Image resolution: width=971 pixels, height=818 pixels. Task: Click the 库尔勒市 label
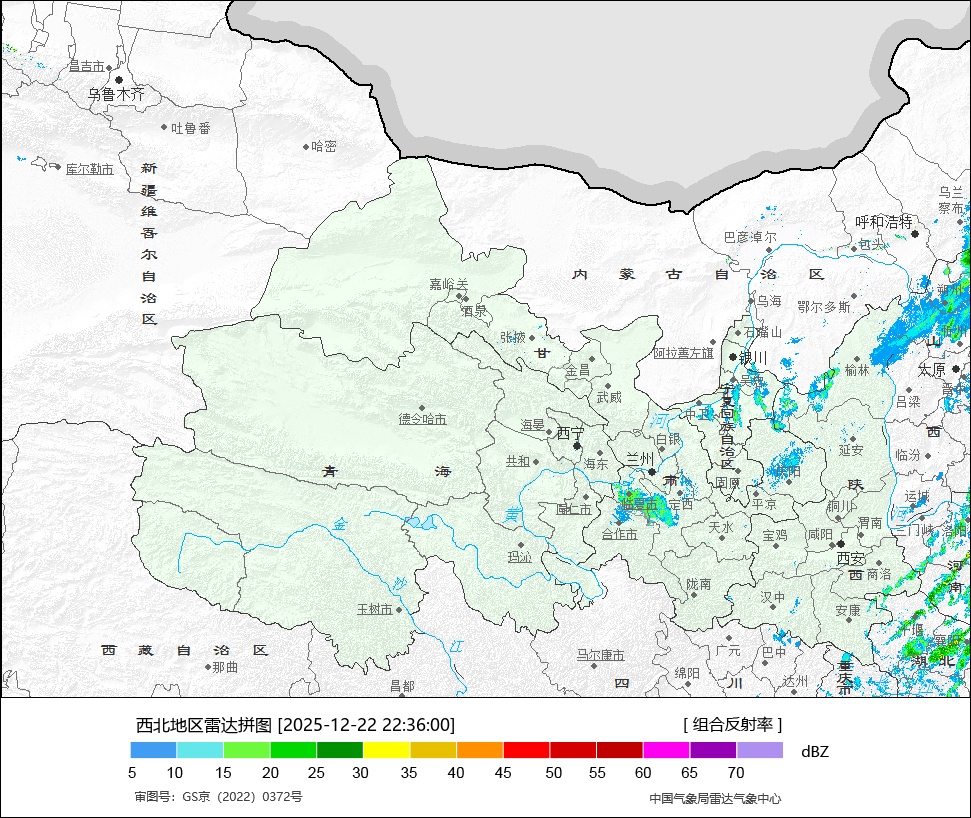tap(90, 169)
